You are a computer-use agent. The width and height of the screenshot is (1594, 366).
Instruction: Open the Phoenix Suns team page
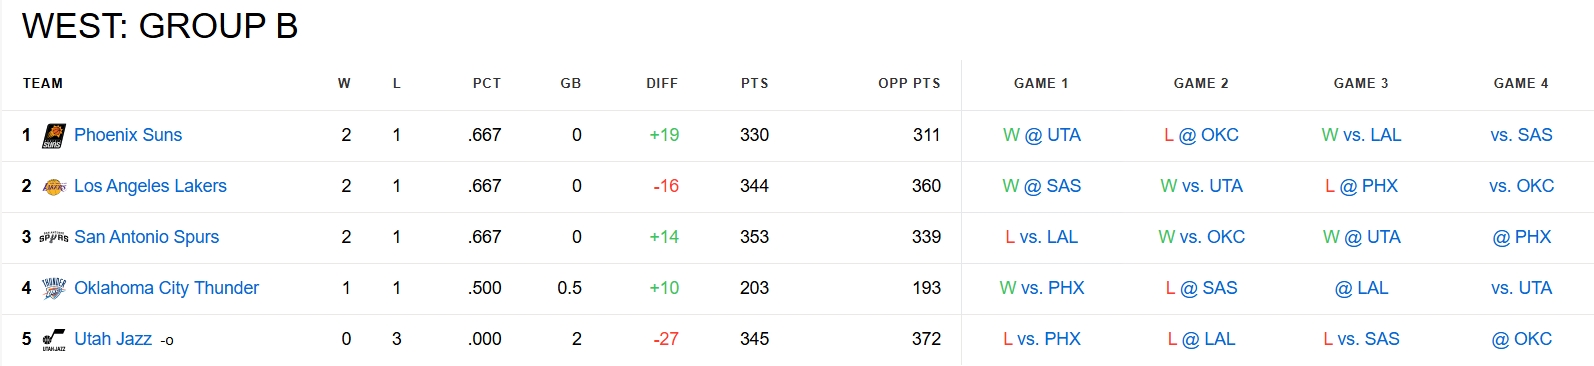click(x=128, y=135)
